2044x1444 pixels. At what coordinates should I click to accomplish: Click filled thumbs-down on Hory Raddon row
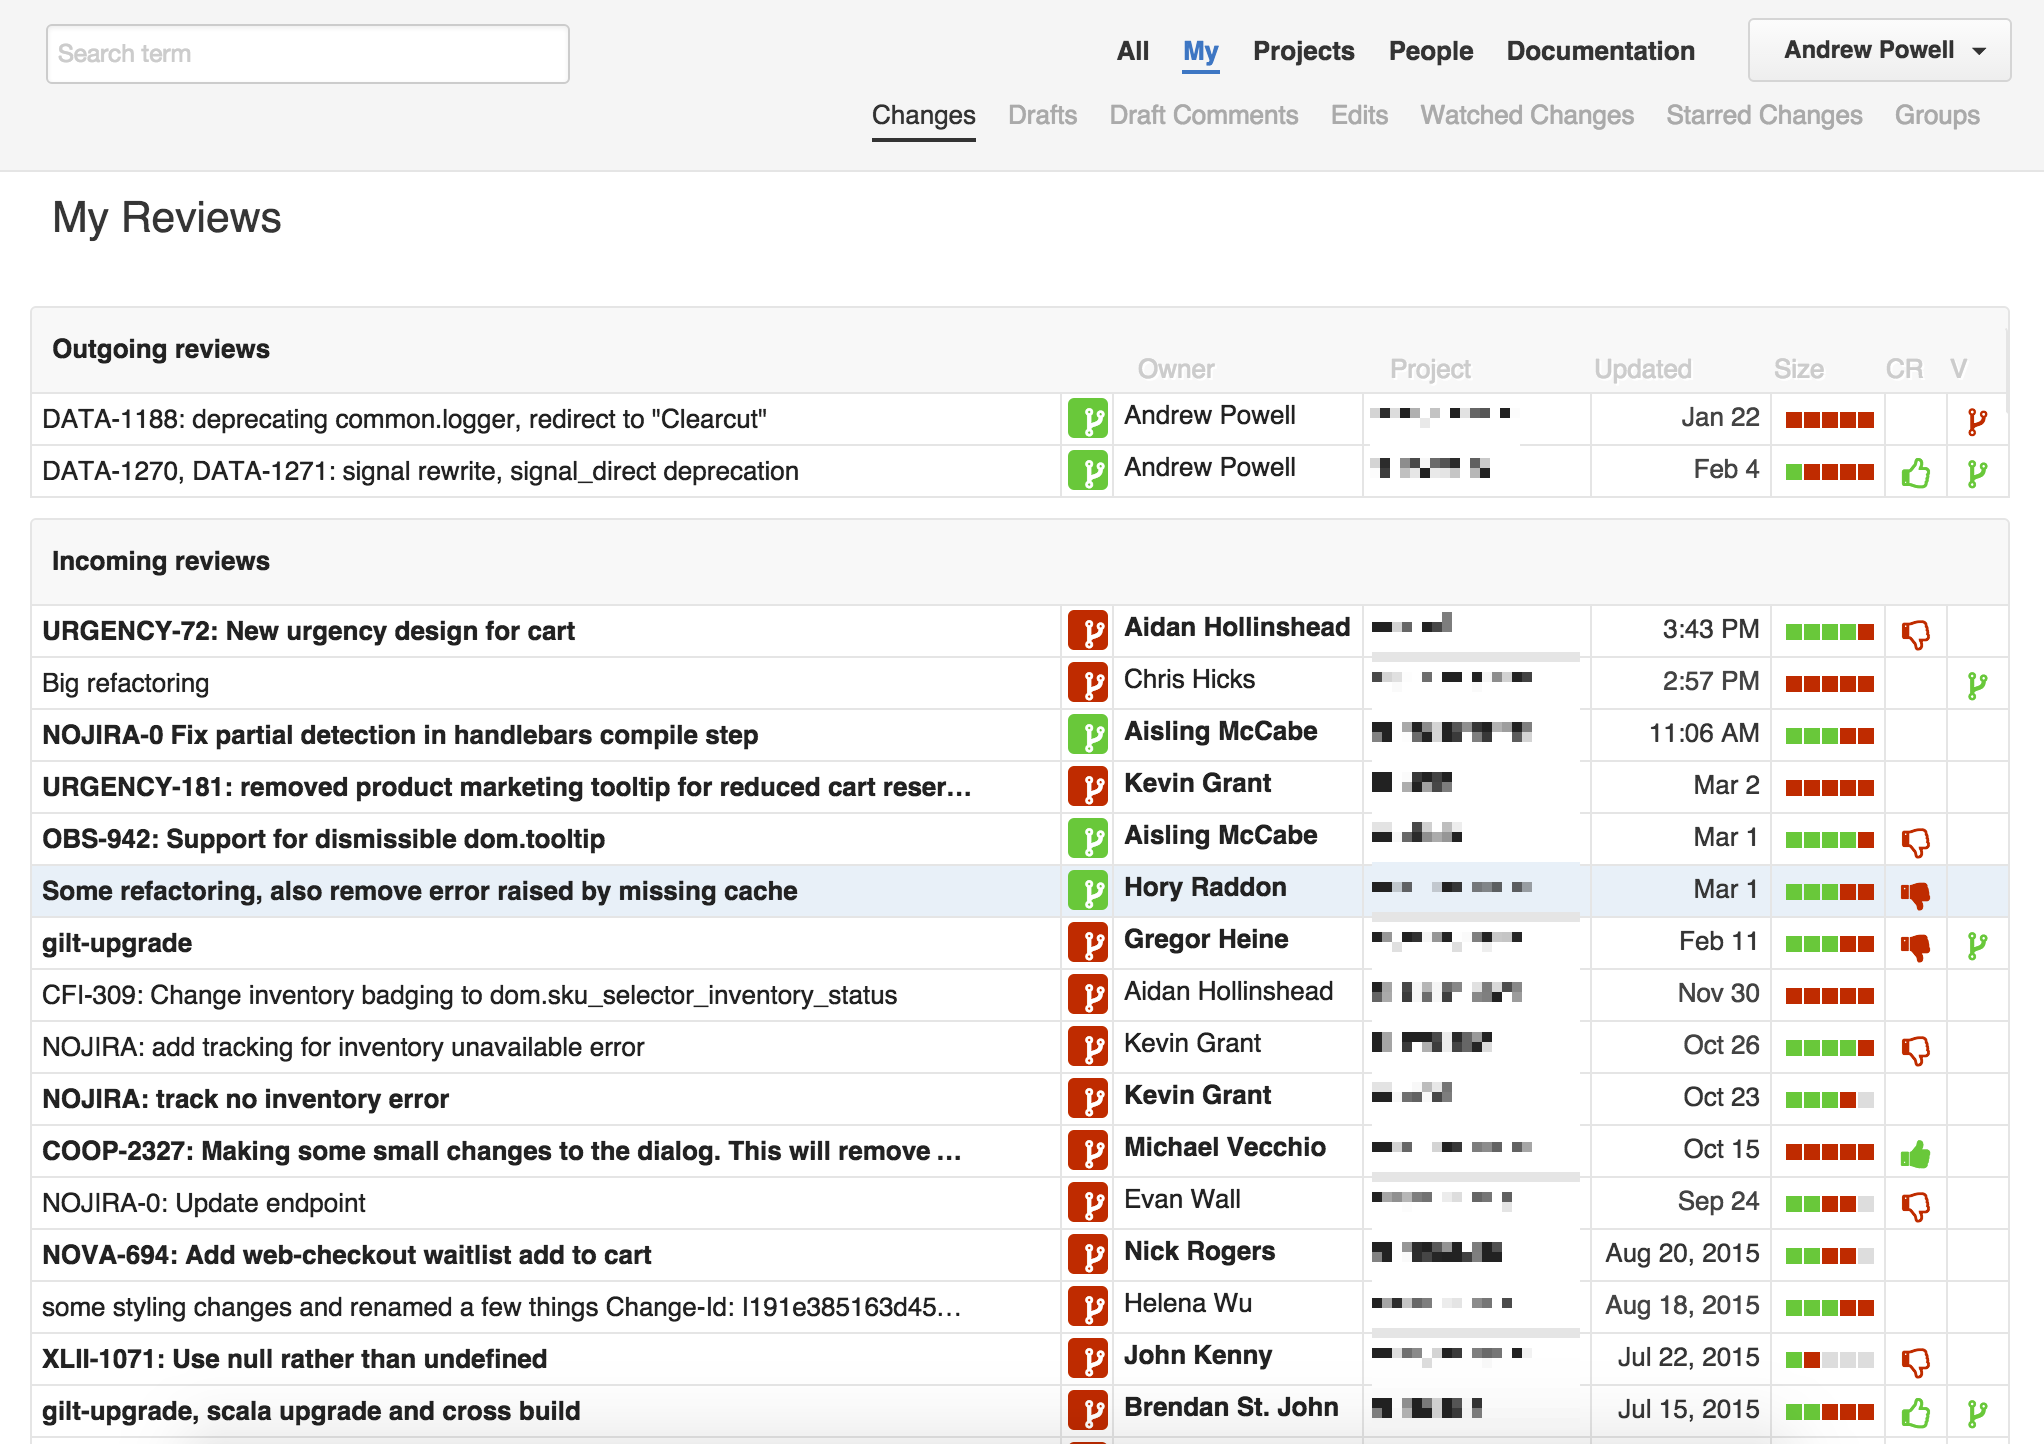tap(1915, 894)
